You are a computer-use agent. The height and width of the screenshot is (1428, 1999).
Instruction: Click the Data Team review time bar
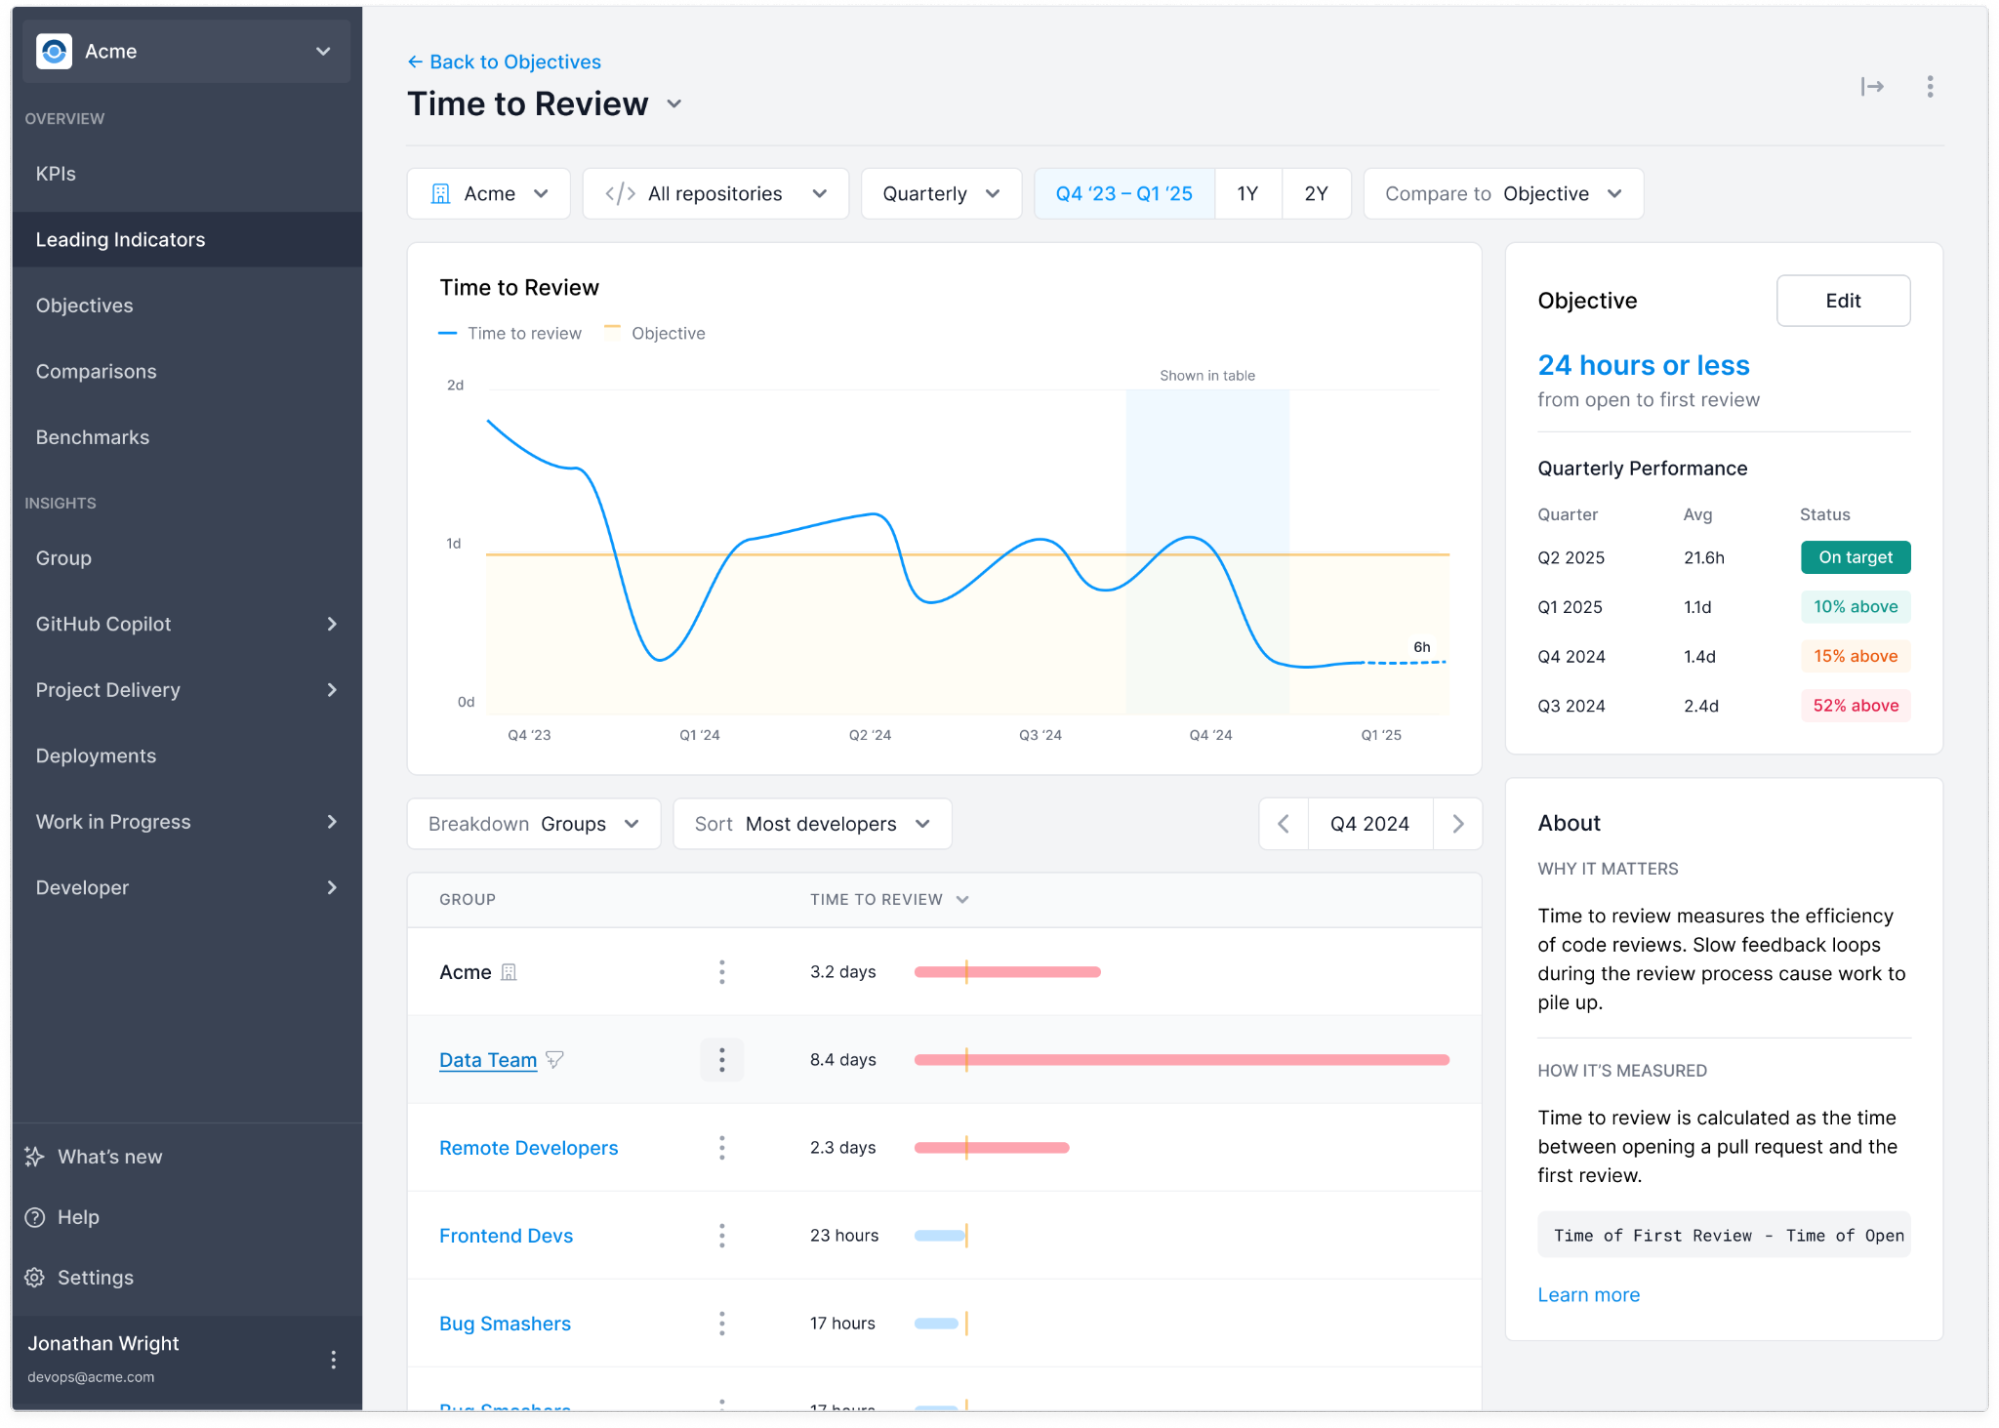tap(1180, 1060)
